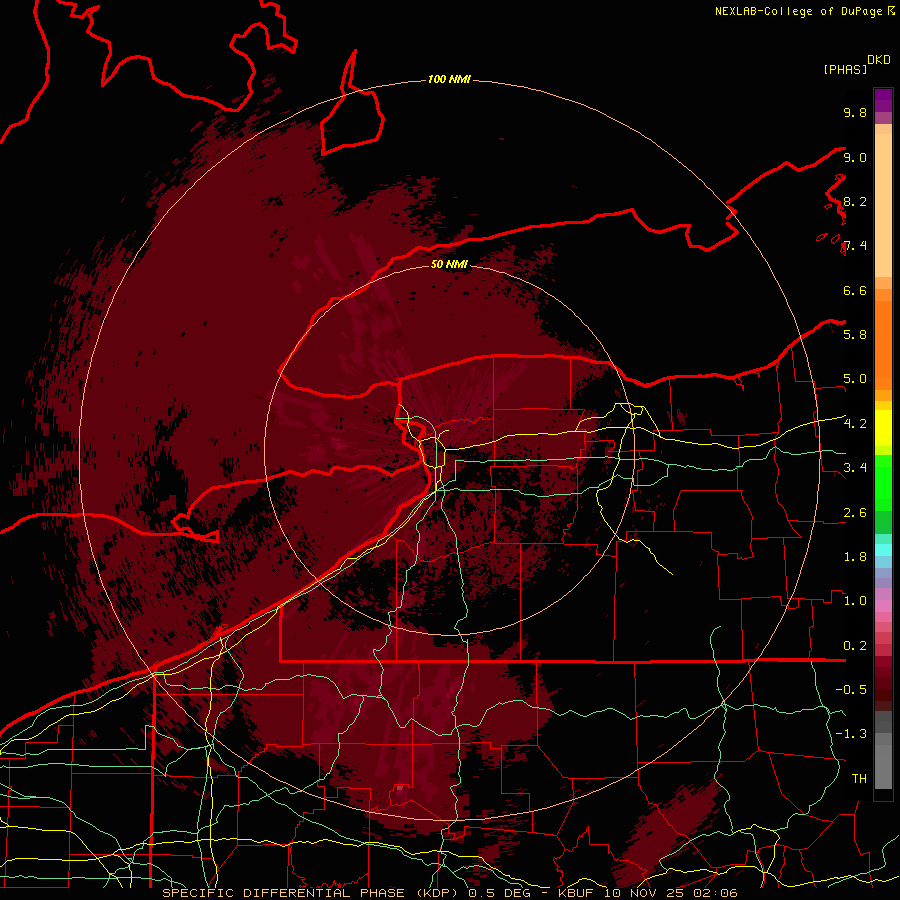
Task: Click the TH threshold legend label
Action: (859, 779)
